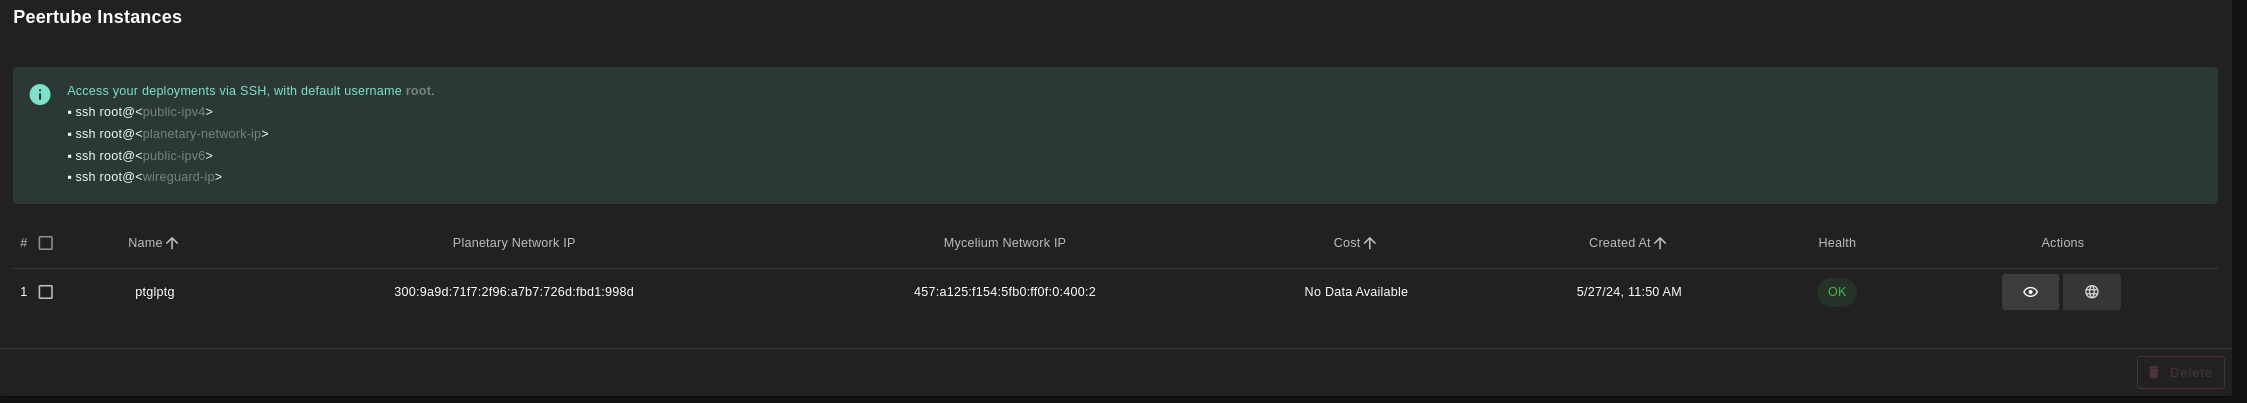Select the checkbox for row ptglptg
Viewport: 2247px width, 403px height.
click(46, 292)
